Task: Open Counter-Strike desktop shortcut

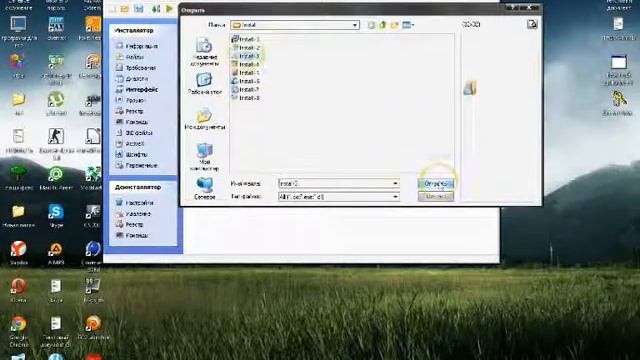Action: pyautogui.click(x=56, y=144)
